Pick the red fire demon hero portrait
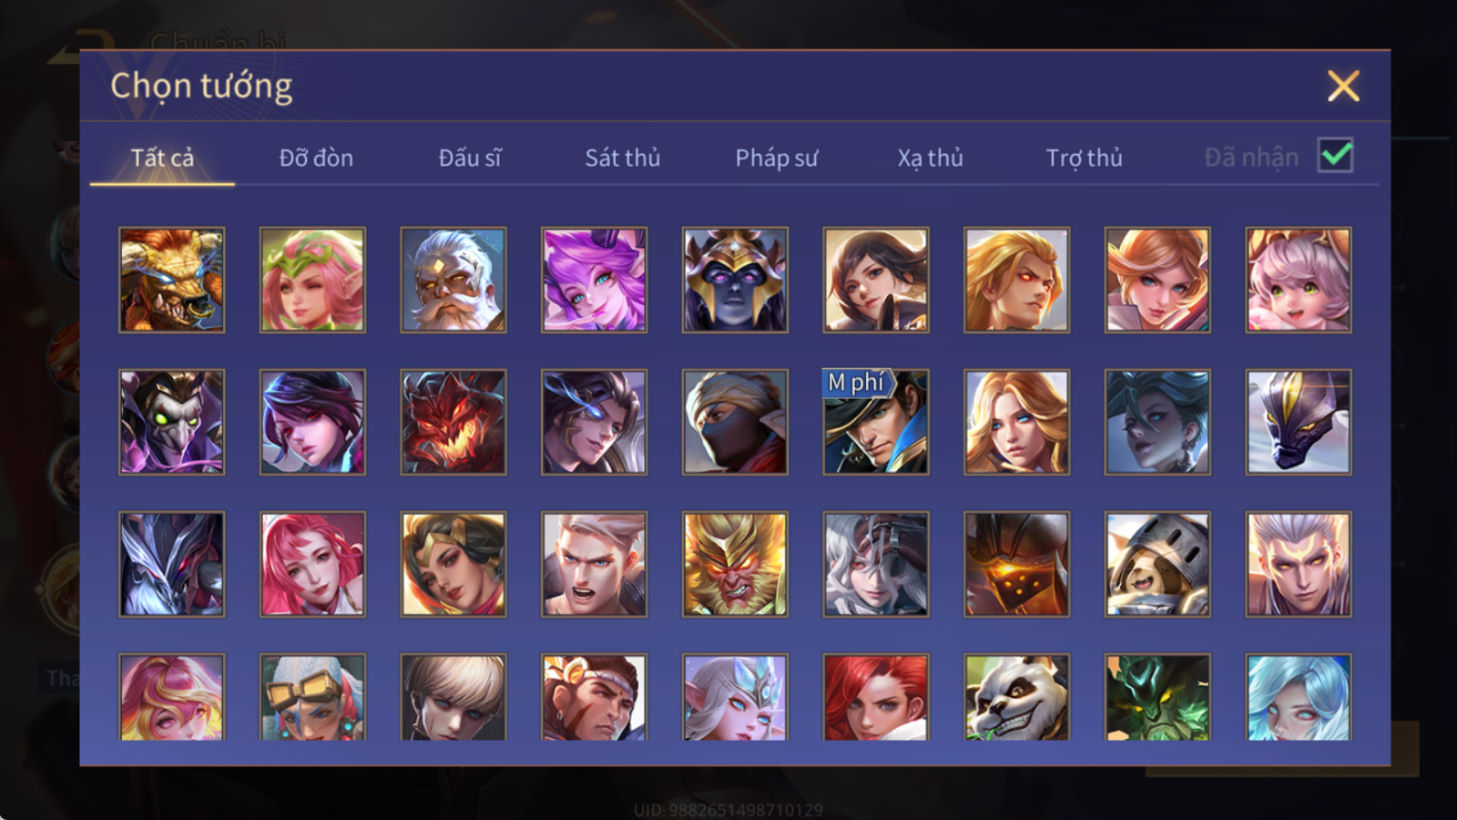Image resolution: width=1457 pixels, height=820 pixels. [x=453, y=421]
